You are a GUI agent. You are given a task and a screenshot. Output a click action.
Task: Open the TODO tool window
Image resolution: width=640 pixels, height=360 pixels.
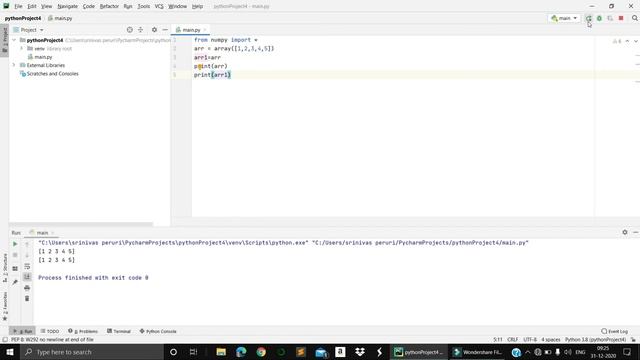coord(50,331)
